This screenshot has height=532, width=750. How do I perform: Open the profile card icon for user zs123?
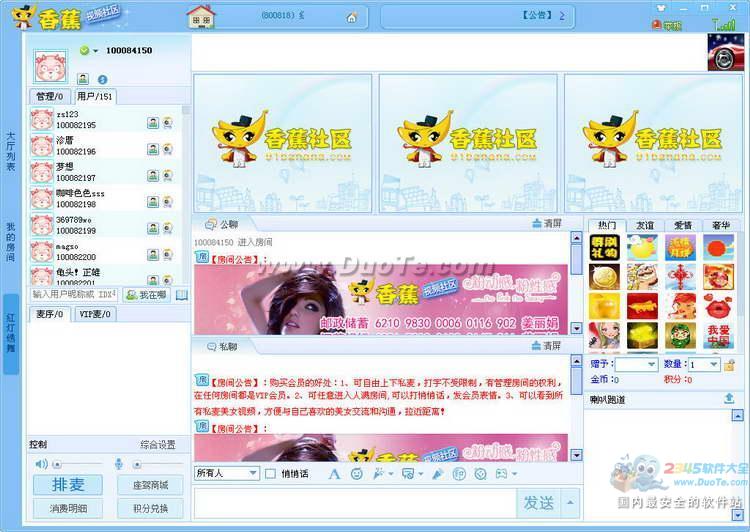click(153, 123)
